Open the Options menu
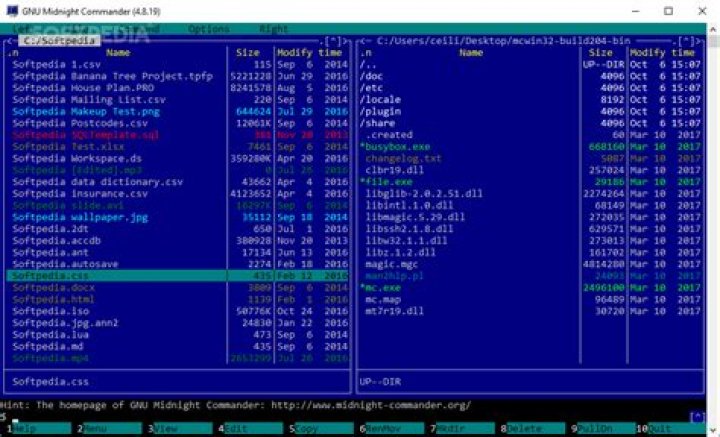 208,29
